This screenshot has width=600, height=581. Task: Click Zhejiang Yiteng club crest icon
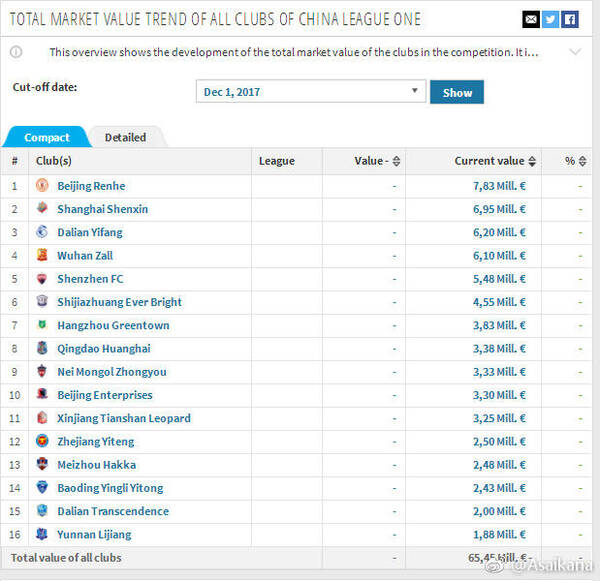pyautogui.click(x=42, y=441)
